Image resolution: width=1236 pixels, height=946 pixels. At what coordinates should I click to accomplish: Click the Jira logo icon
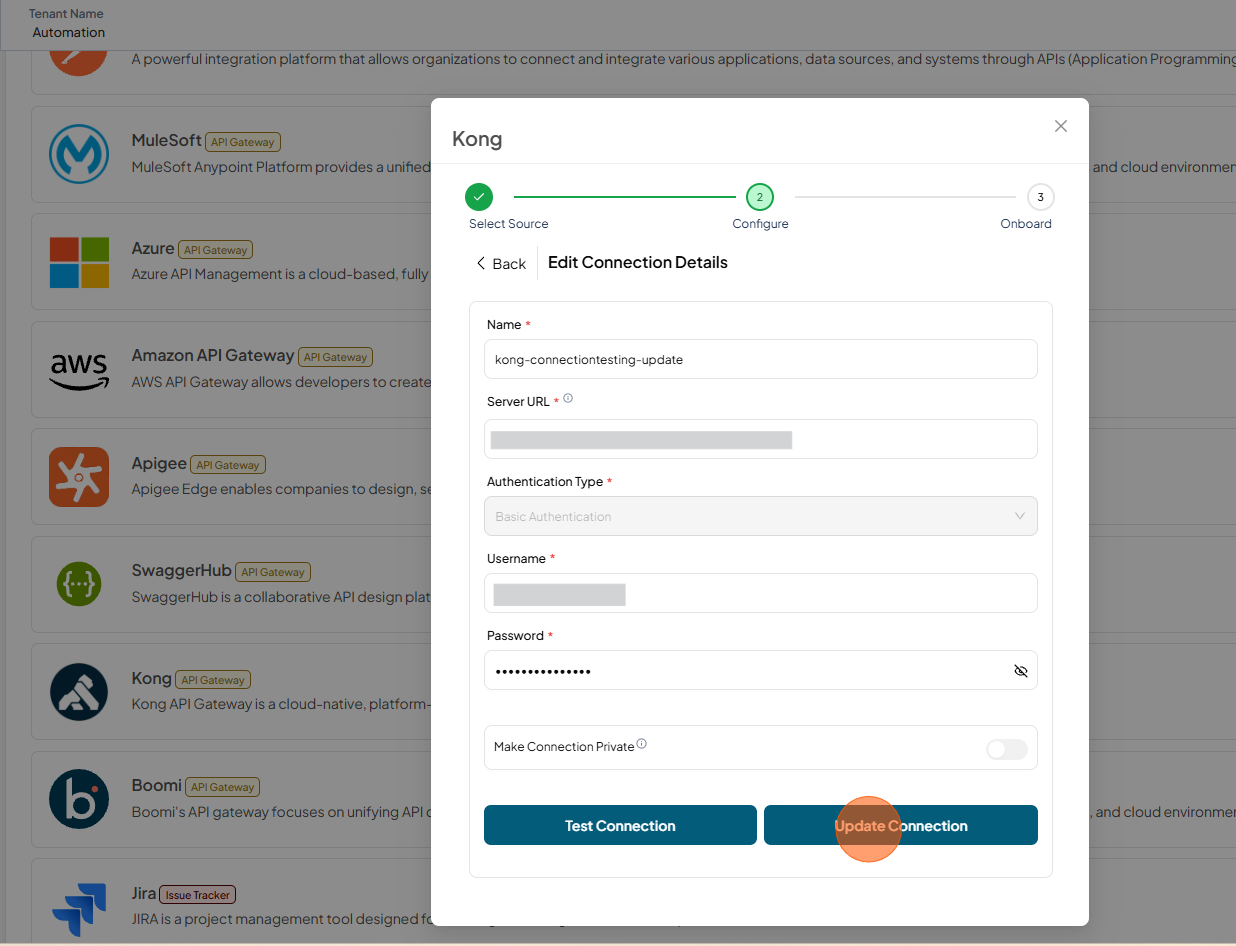coord(79,907)
